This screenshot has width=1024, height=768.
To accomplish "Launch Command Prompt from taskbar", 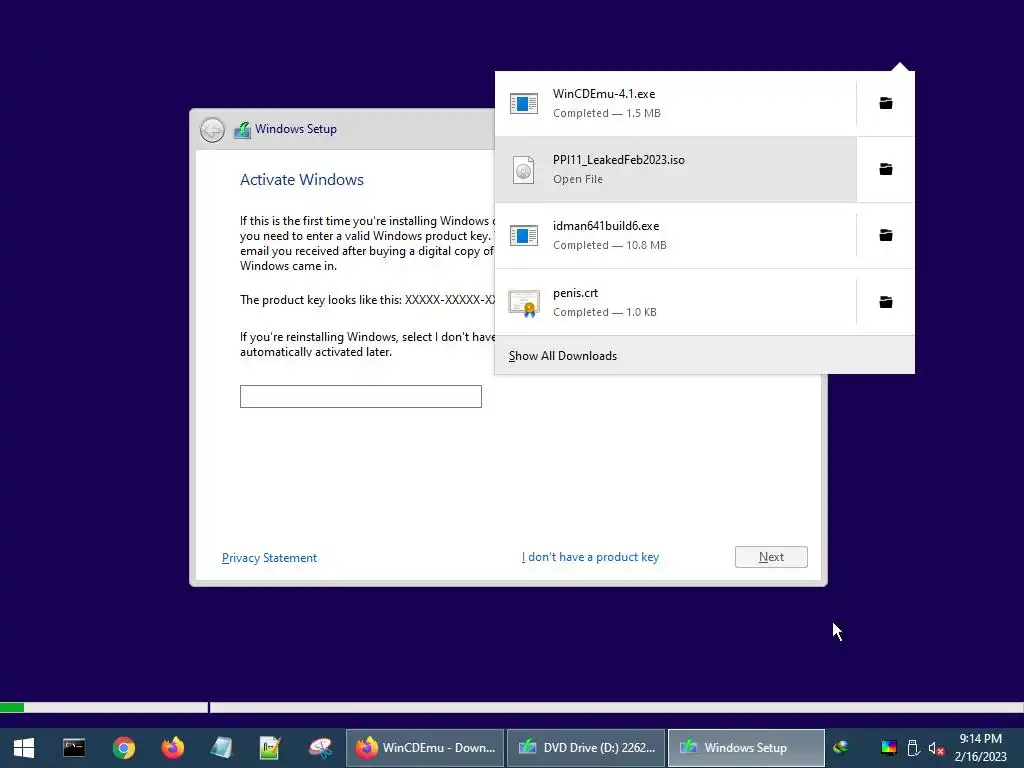I will point(74,748).
